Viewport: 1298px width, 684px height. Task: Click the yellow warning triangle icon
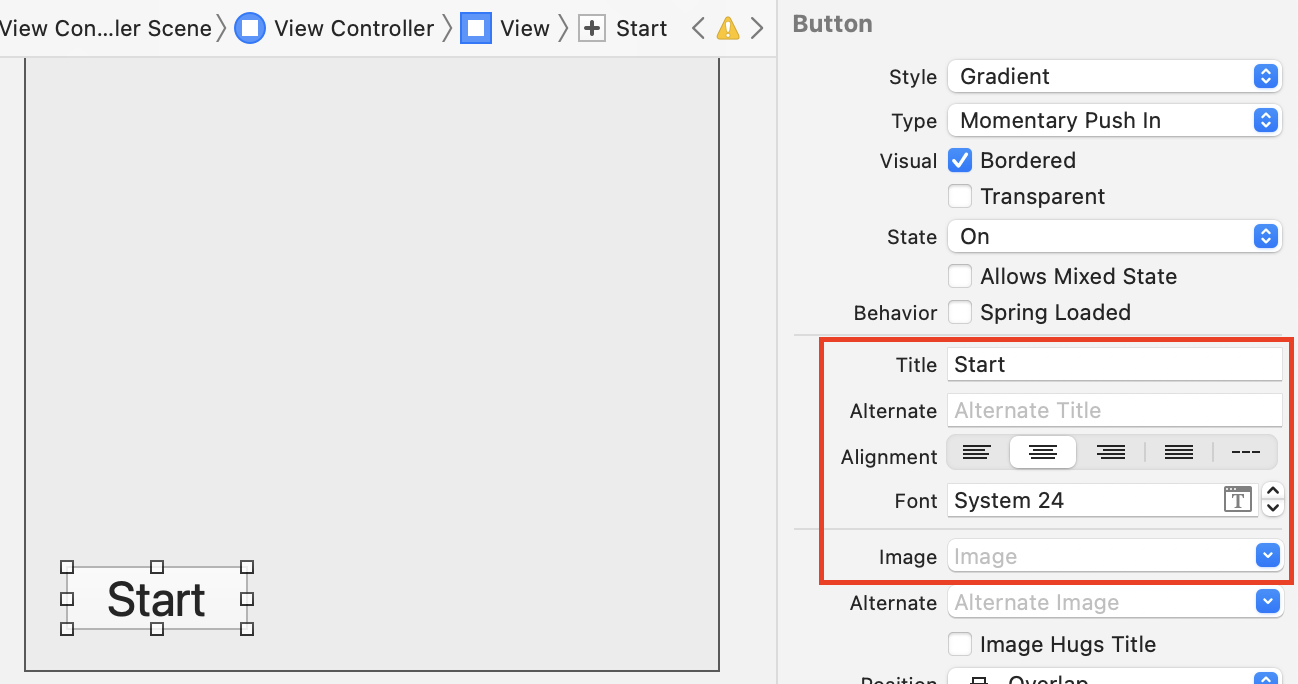pyautogui.click(x=728, y=29)
